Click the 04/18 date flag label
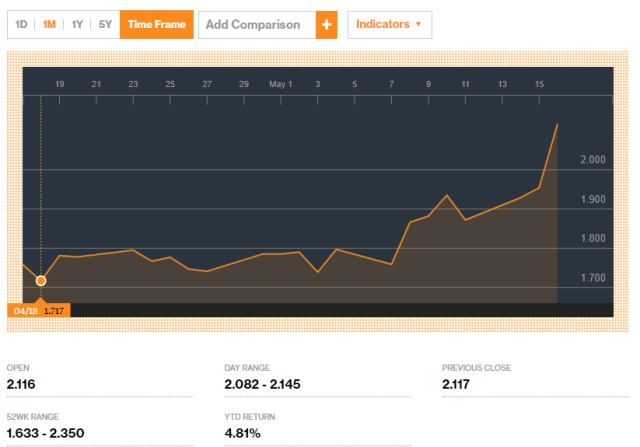 [x=24, y=311]
